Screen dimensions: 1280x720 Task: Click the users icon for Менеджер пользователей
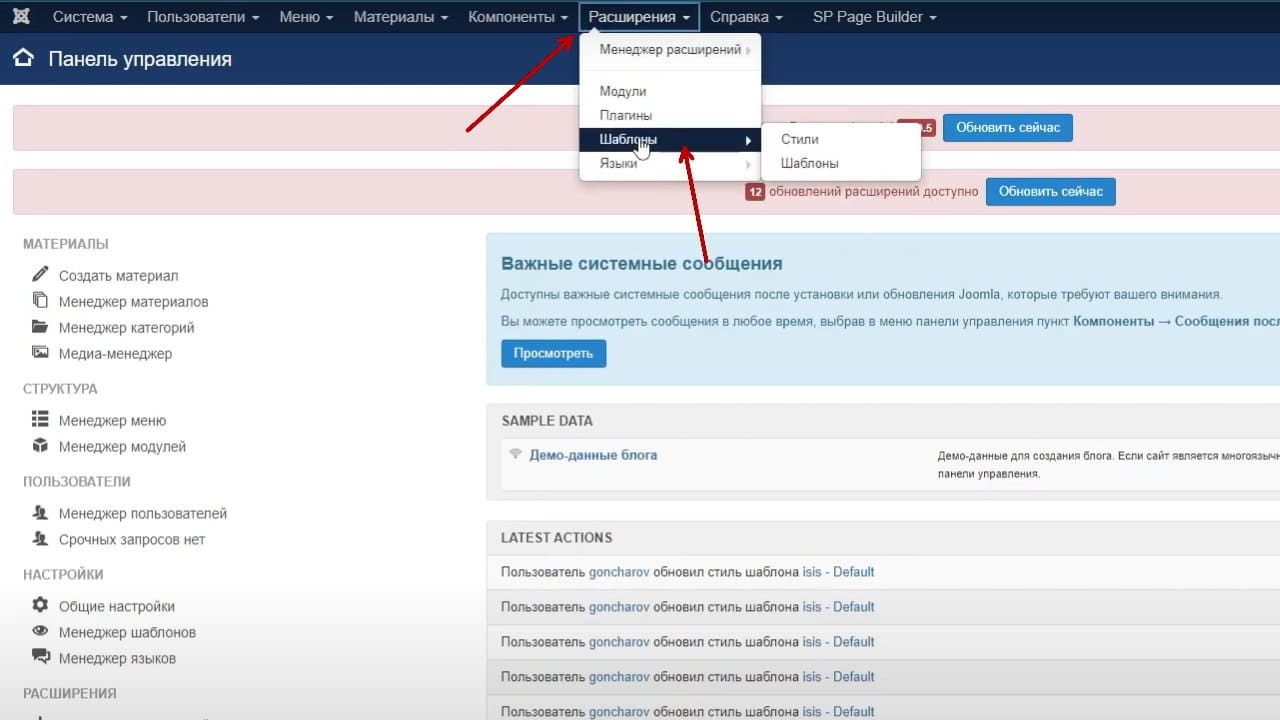coord(40,512)
